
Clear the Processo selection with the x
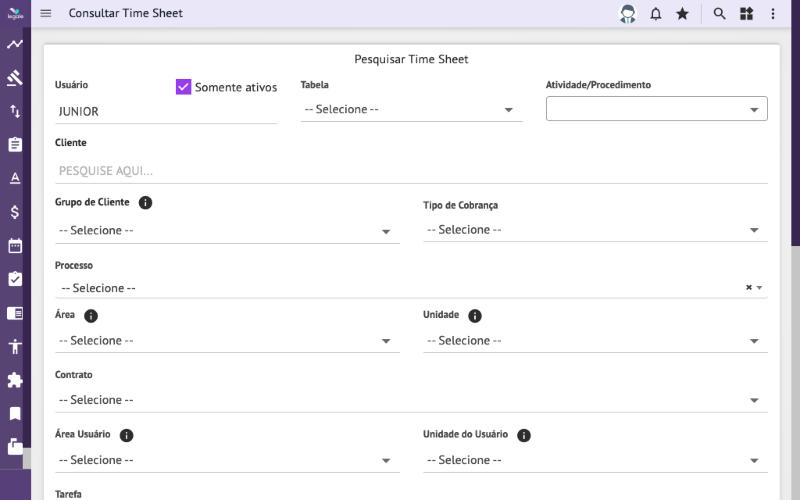coord(748,288)
